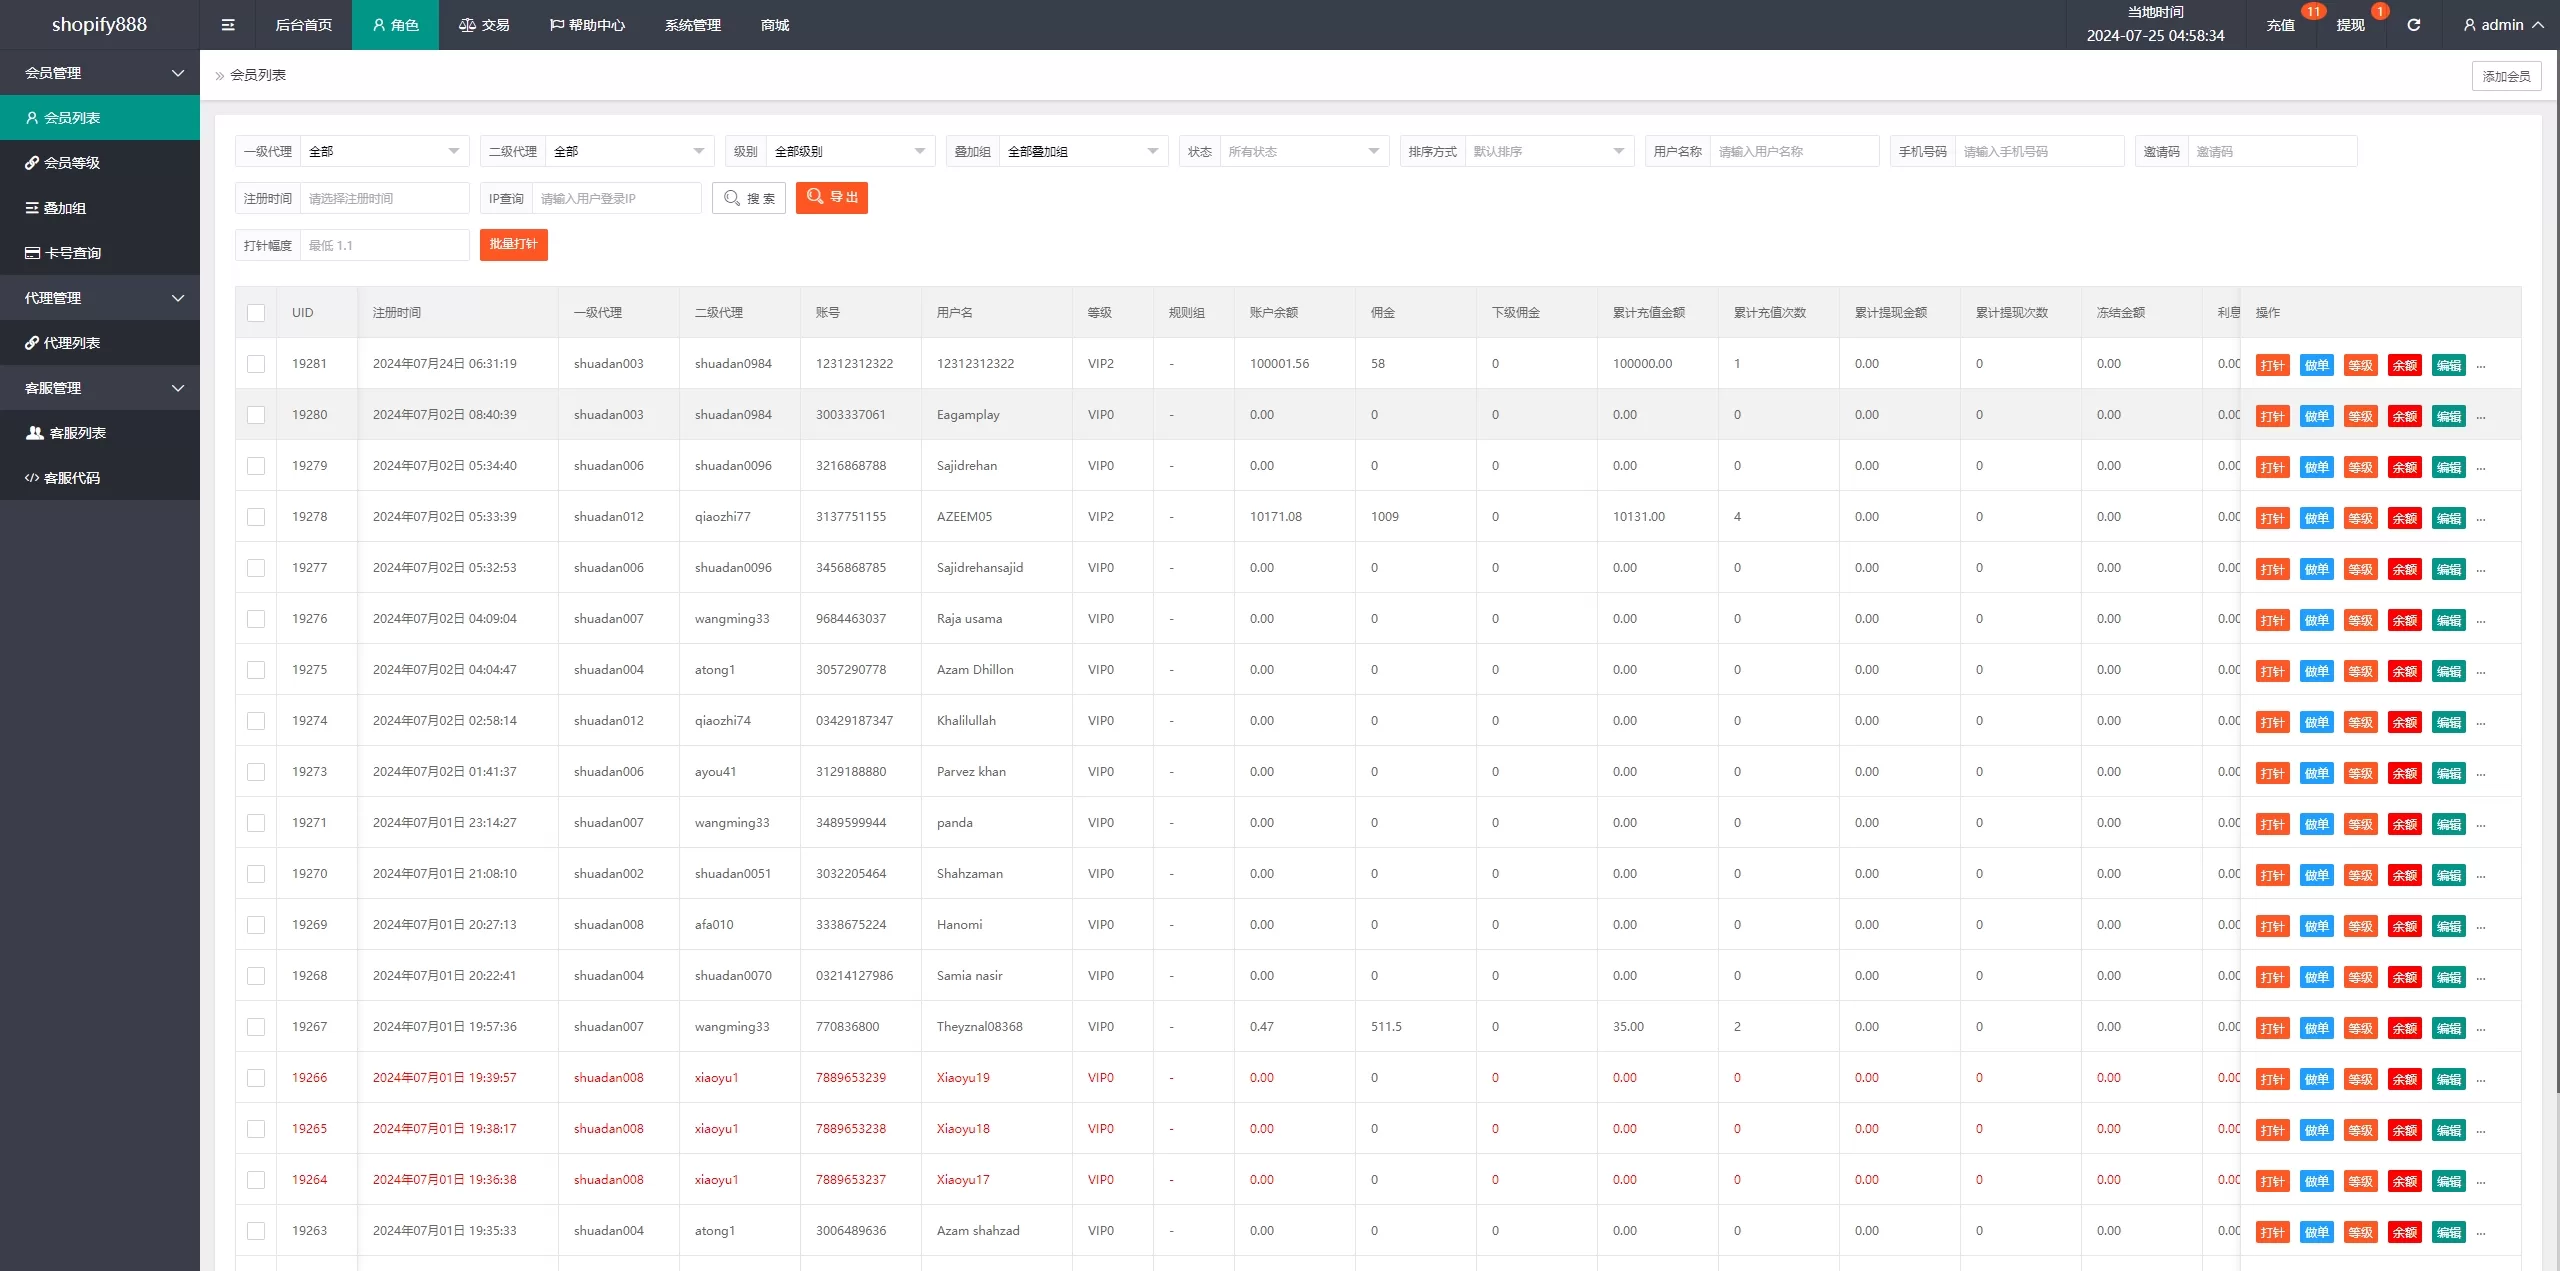The height and width of the screenshot is (1271, 2560).
Task: Collapse the 代理管理 sidebar section
Action: tap(100, 298)
